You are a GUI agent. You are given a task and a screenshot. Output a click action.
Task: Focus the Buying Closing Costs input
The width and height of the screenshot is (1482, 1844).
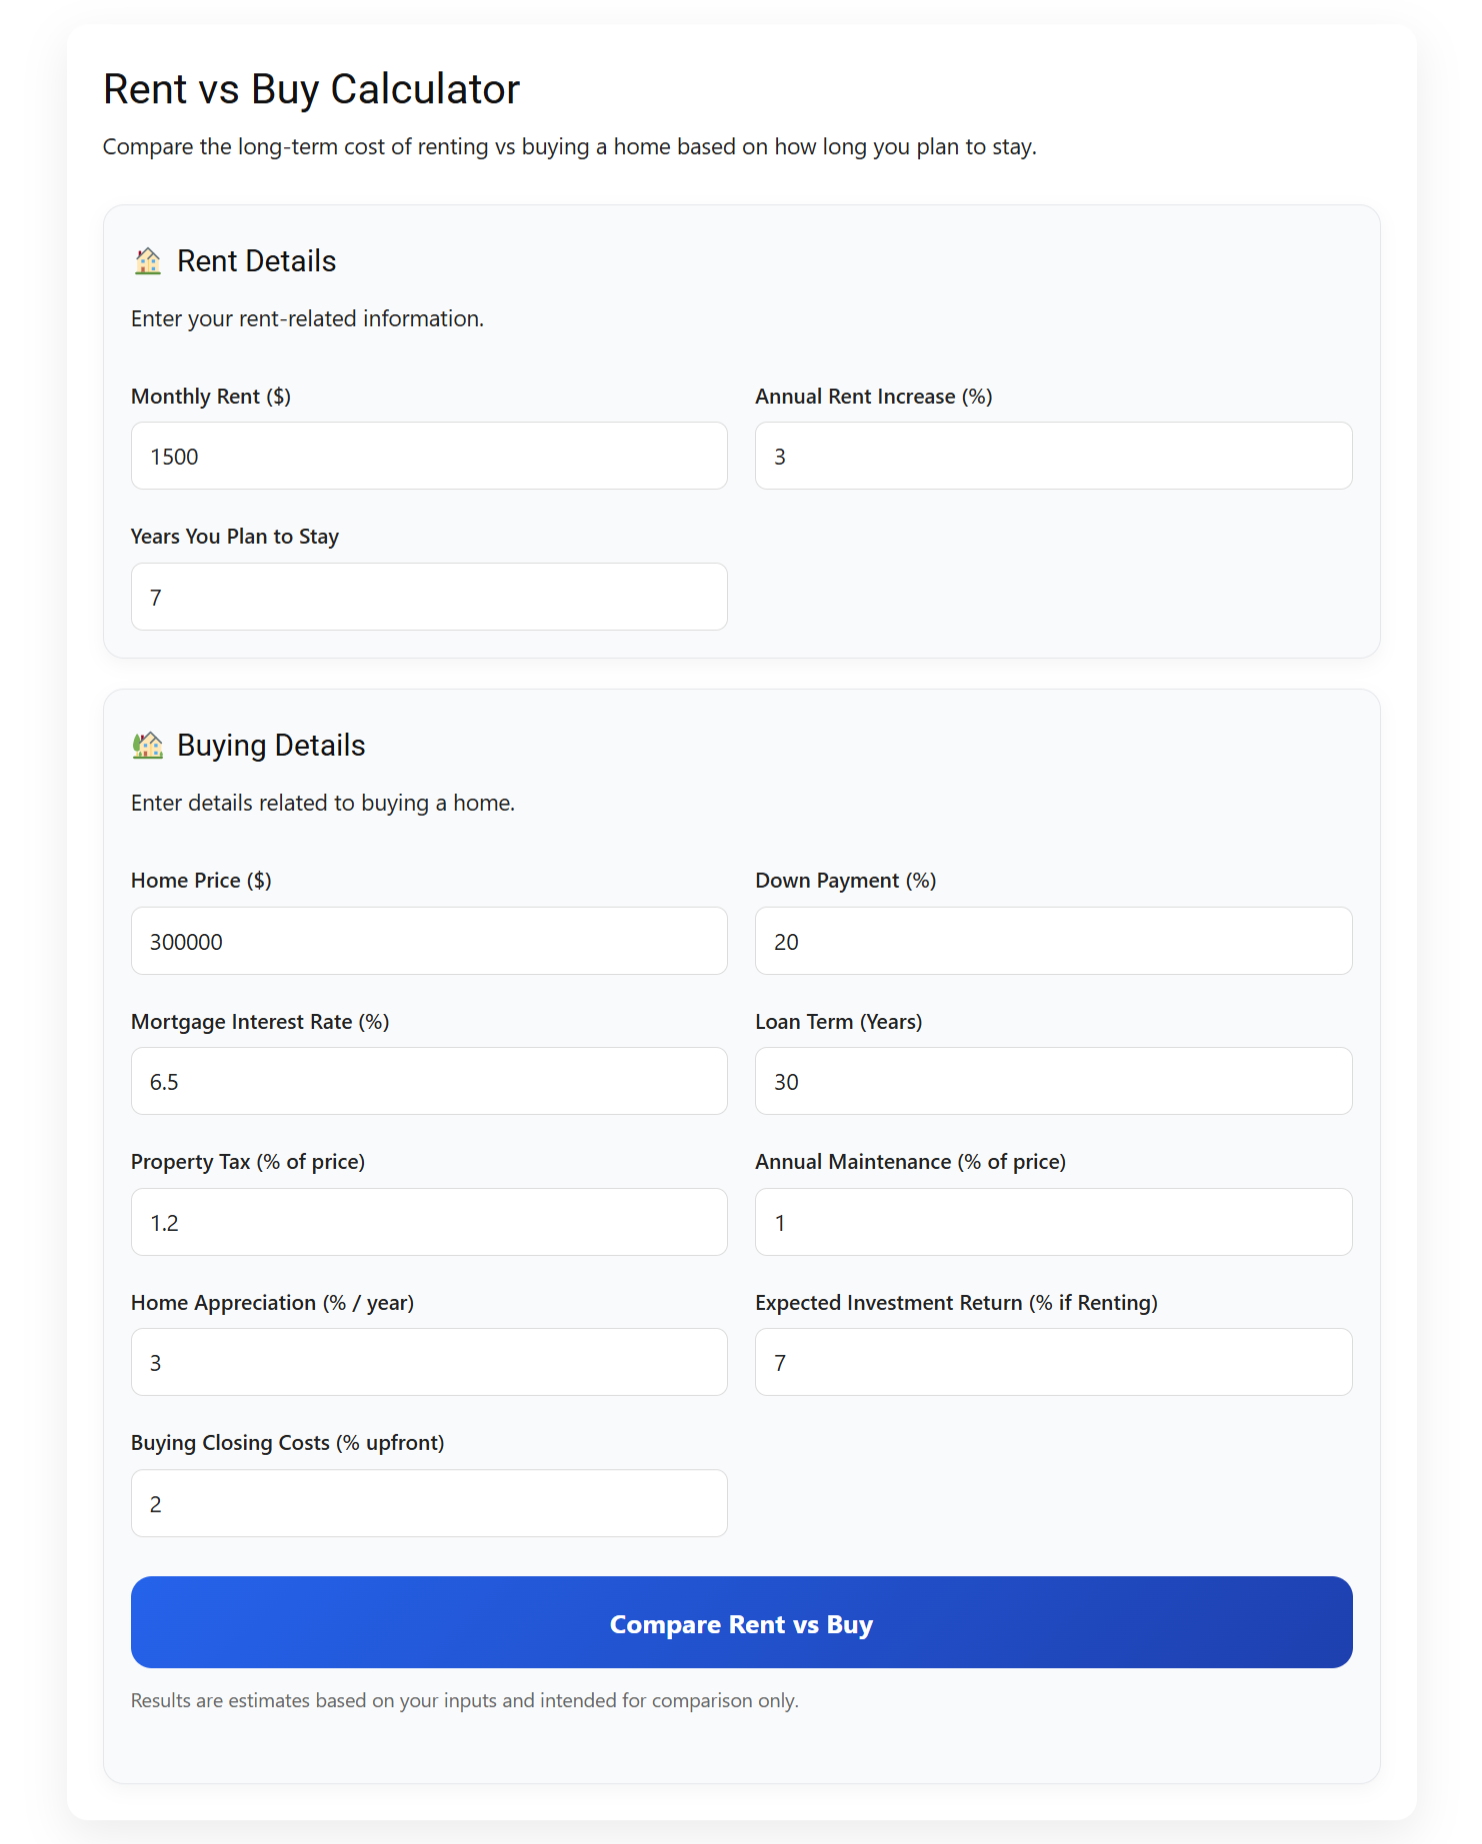[x=428, y=1503]
